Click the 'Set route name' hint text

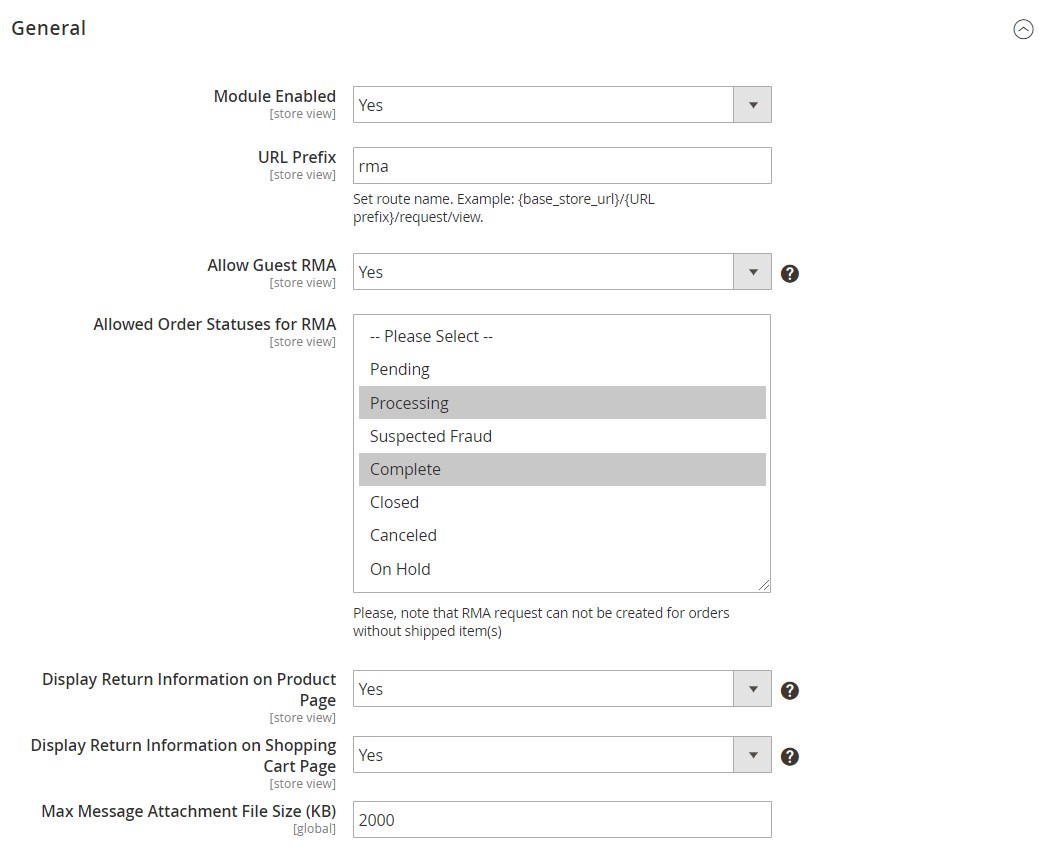[x=504, y=208]
